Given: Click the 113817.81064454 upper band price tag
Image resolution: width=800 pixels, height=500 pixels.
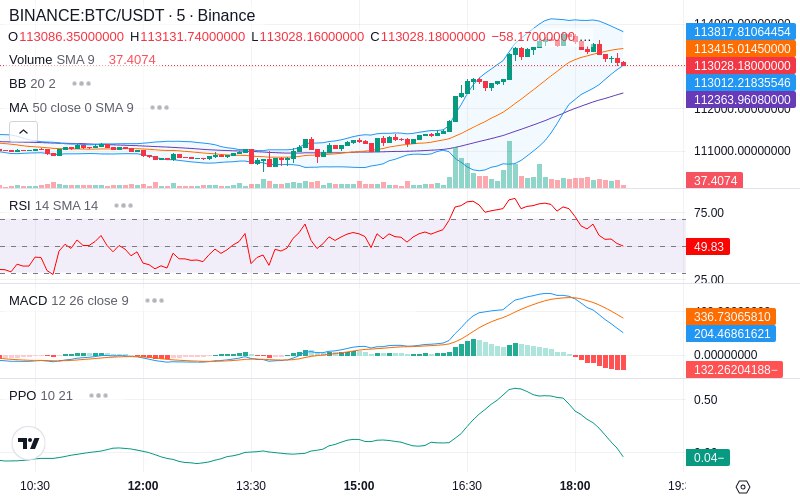Looking at the screenshot, I should pos(741,32).
